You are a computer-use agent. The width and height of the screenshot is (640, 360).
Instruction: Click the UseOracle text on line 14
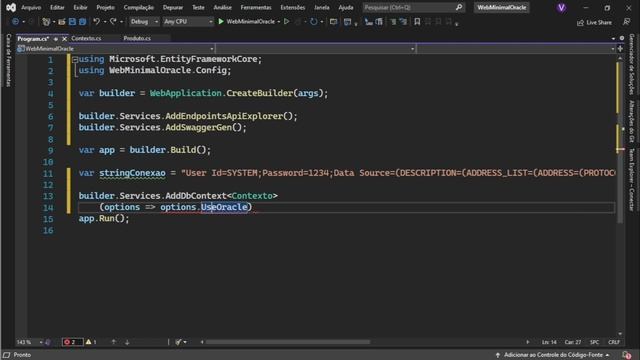[x=224, y=207]
